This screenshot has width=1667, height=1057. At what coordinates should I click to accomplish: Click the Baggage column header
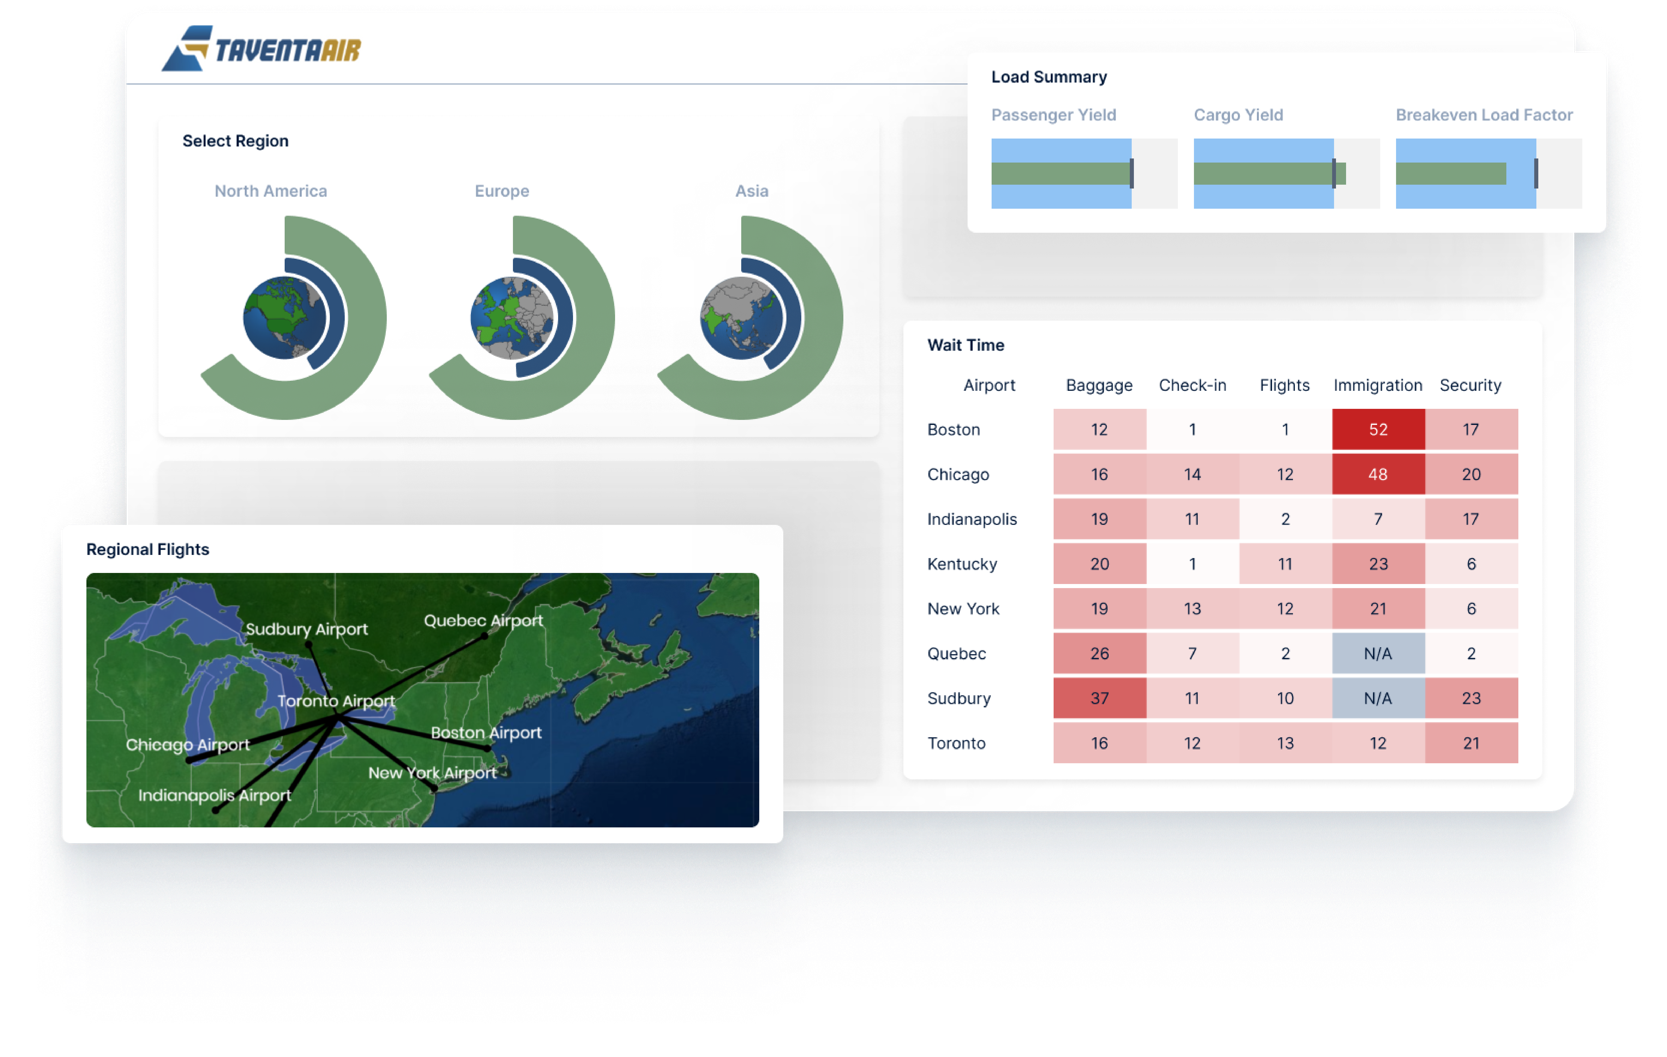(1099, 385)
